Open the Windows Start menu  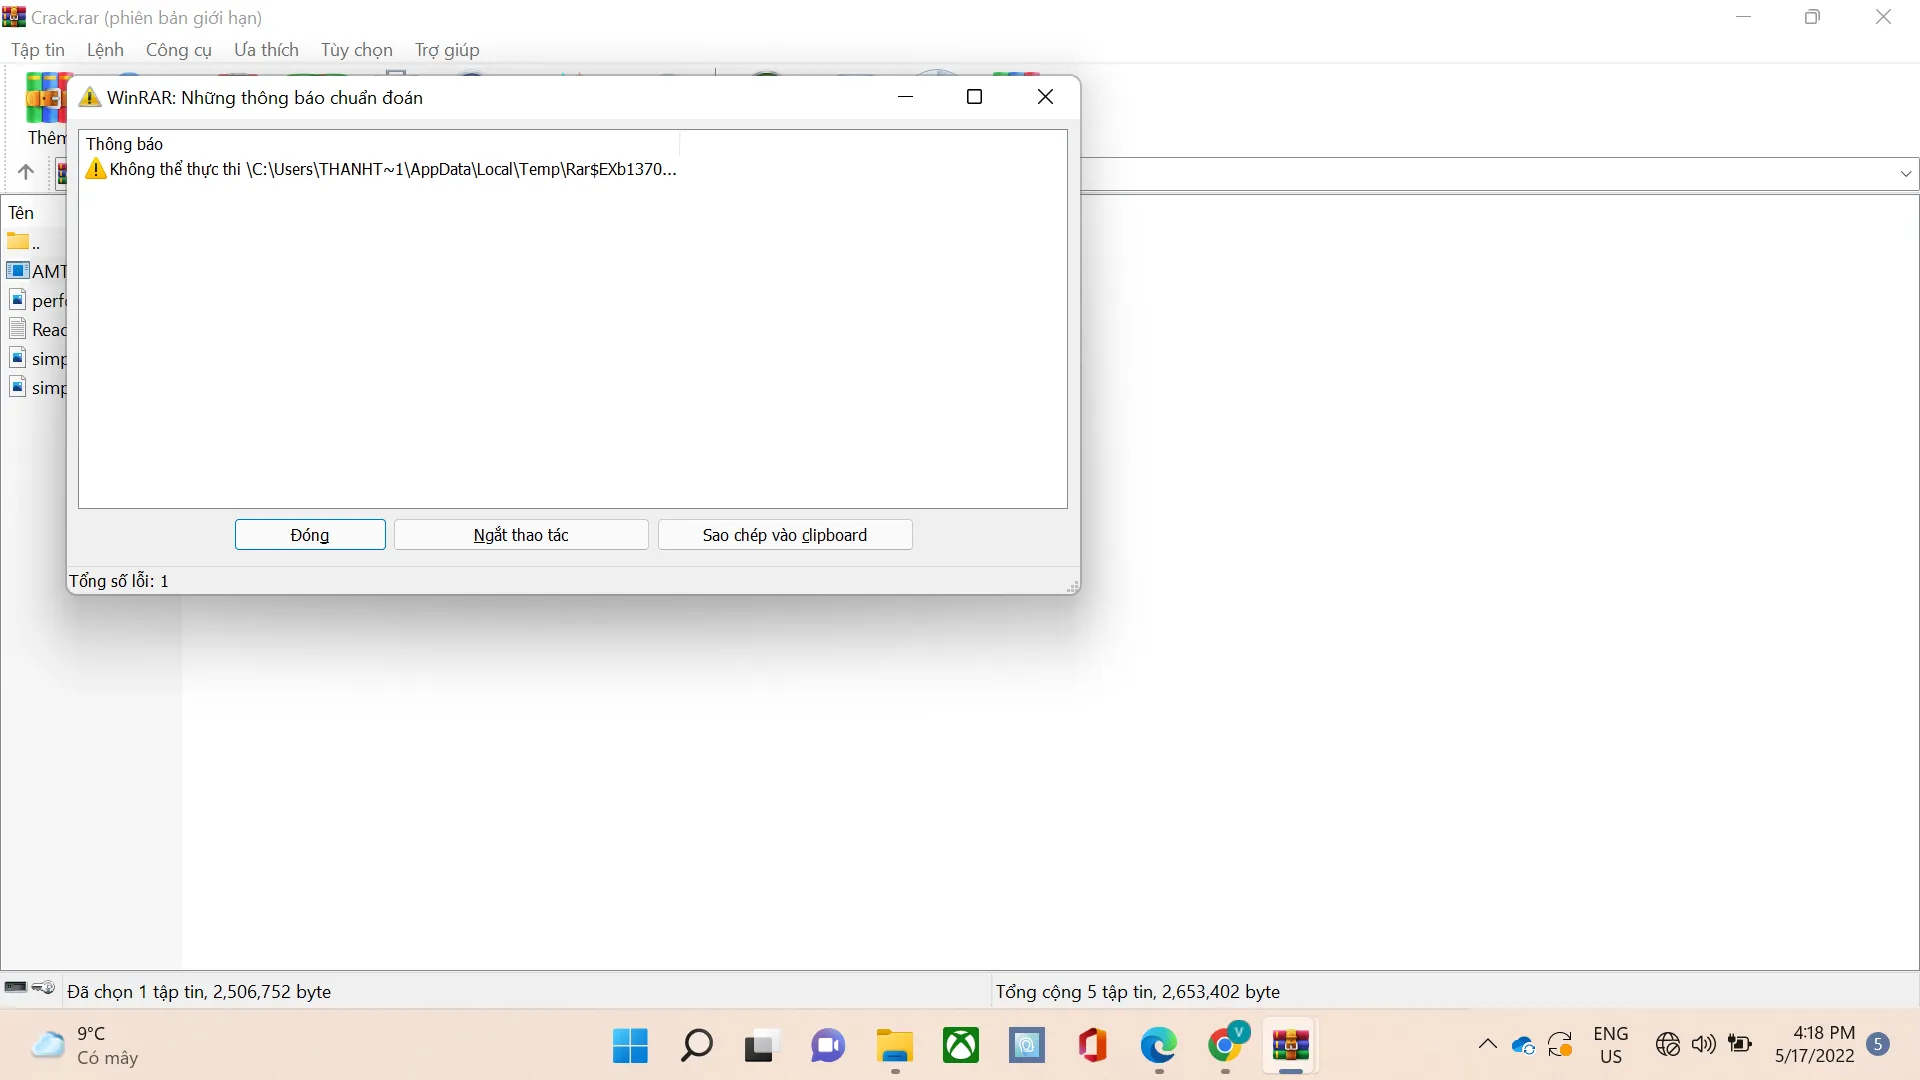630,1046
